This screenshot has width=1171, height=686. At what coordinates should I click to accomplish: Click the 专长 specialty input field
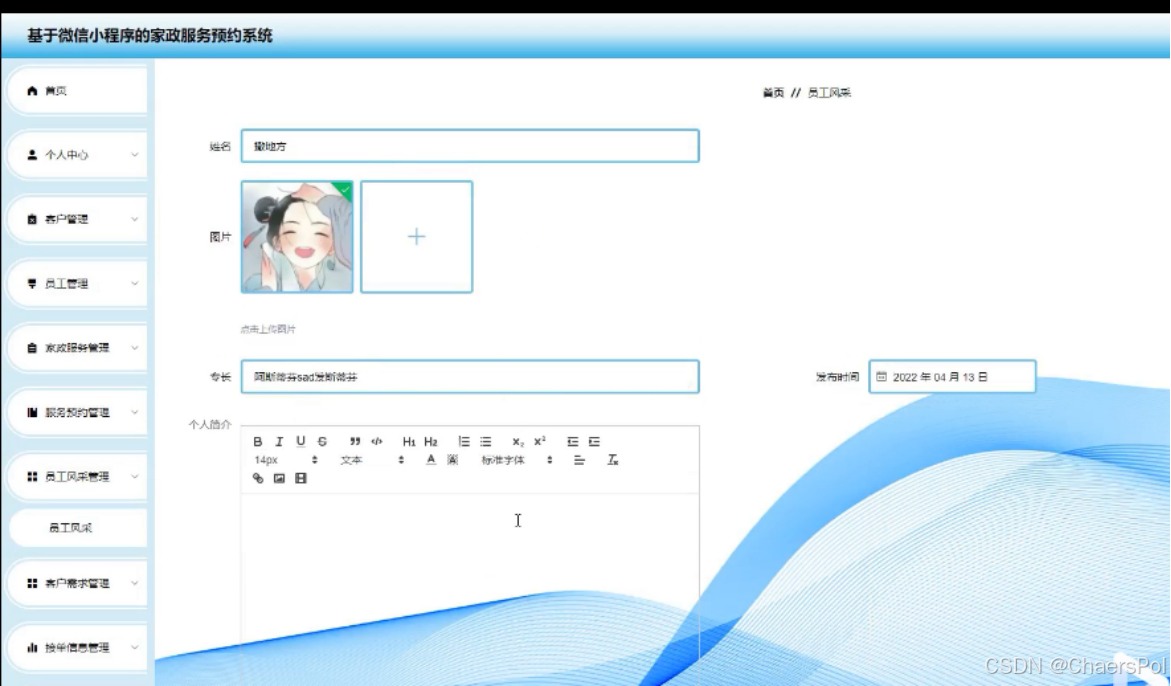click(470, 377)
